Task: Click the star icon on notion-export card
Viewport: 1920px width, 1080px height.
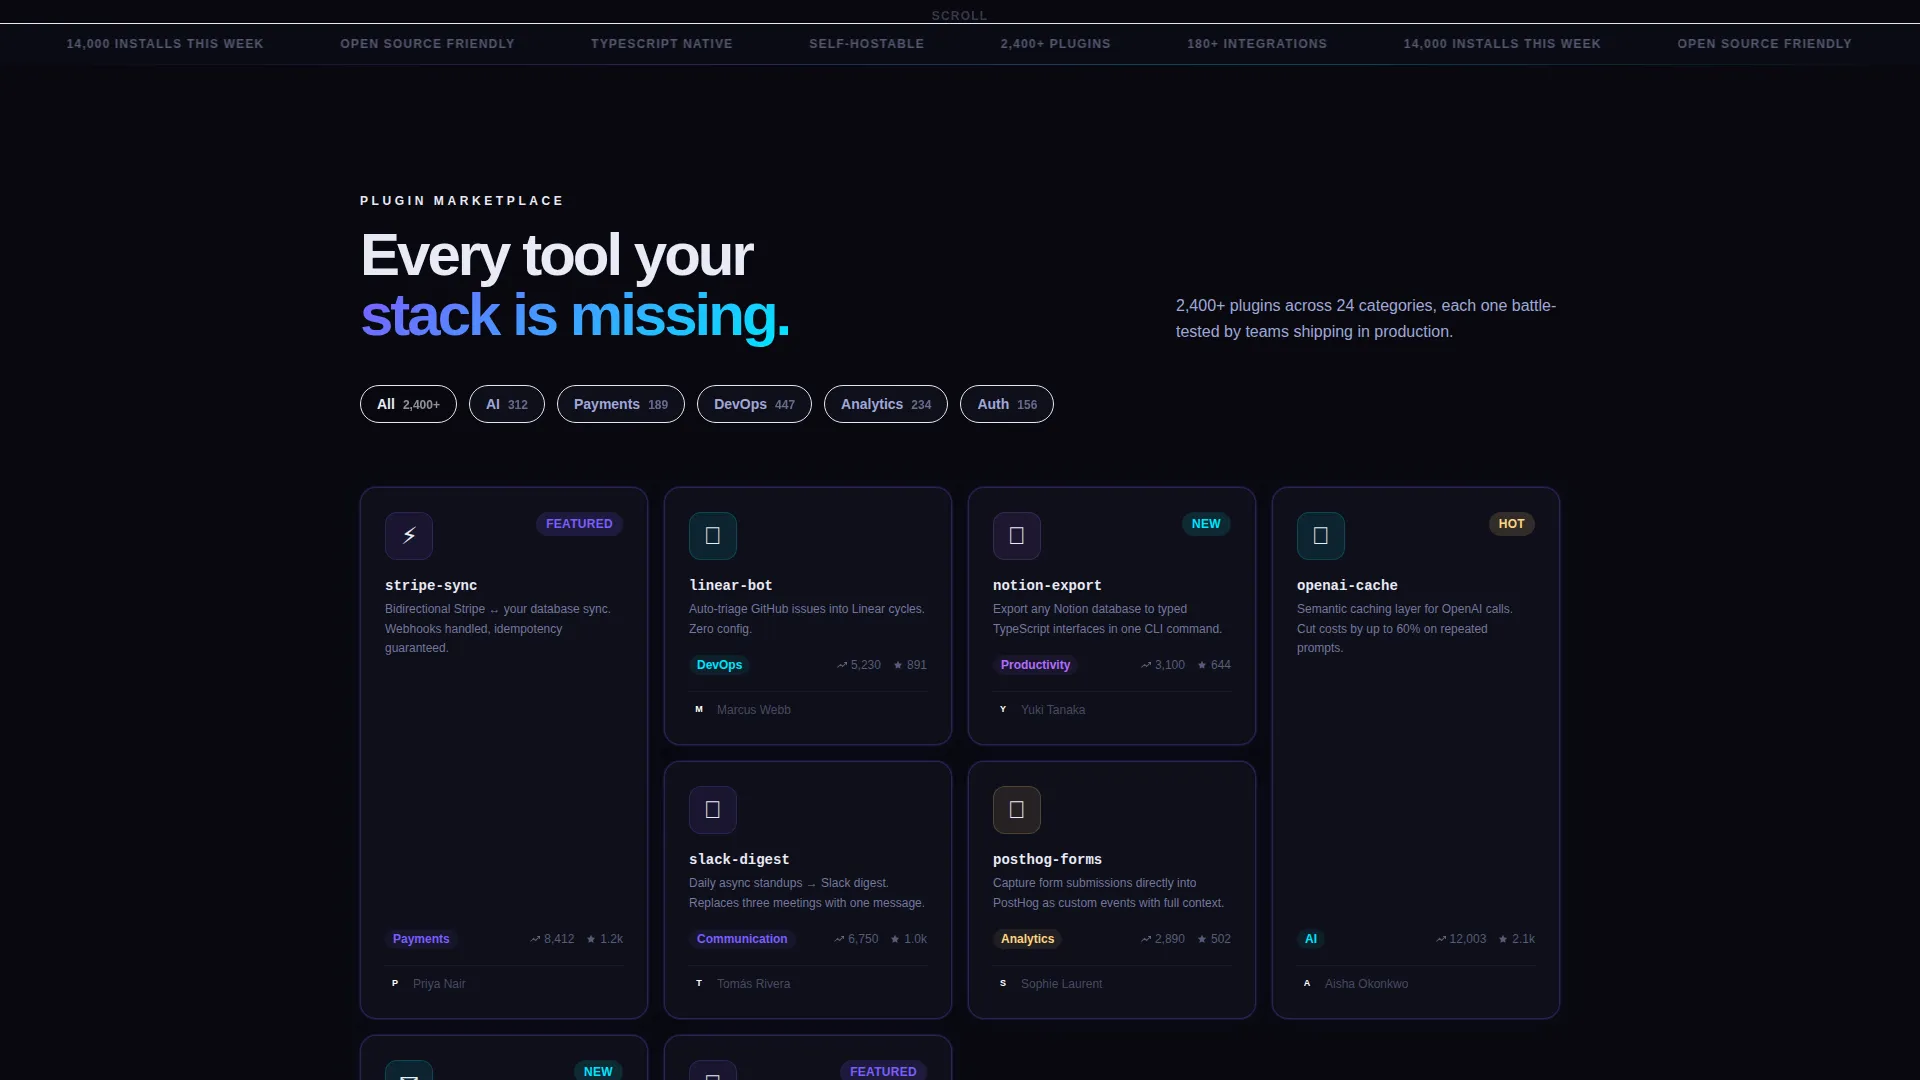Action: pos(1202,665)
